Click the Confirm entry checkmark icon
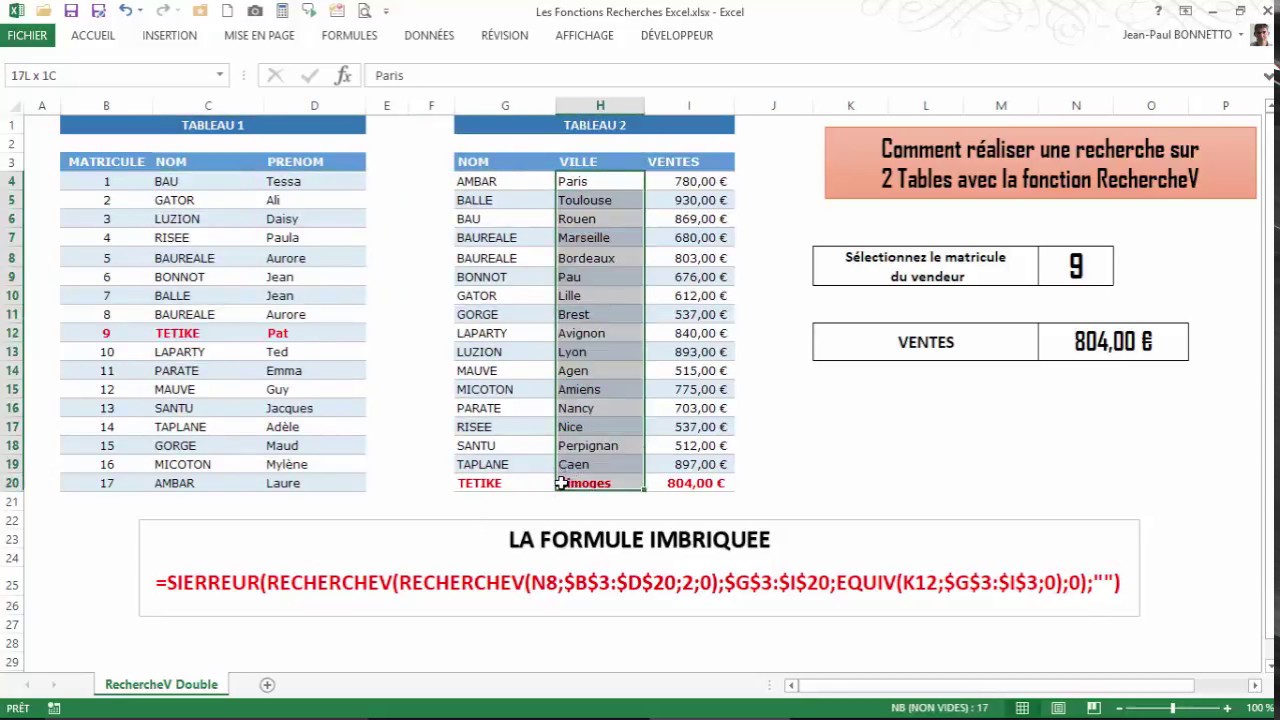 (x=309, y=75)
